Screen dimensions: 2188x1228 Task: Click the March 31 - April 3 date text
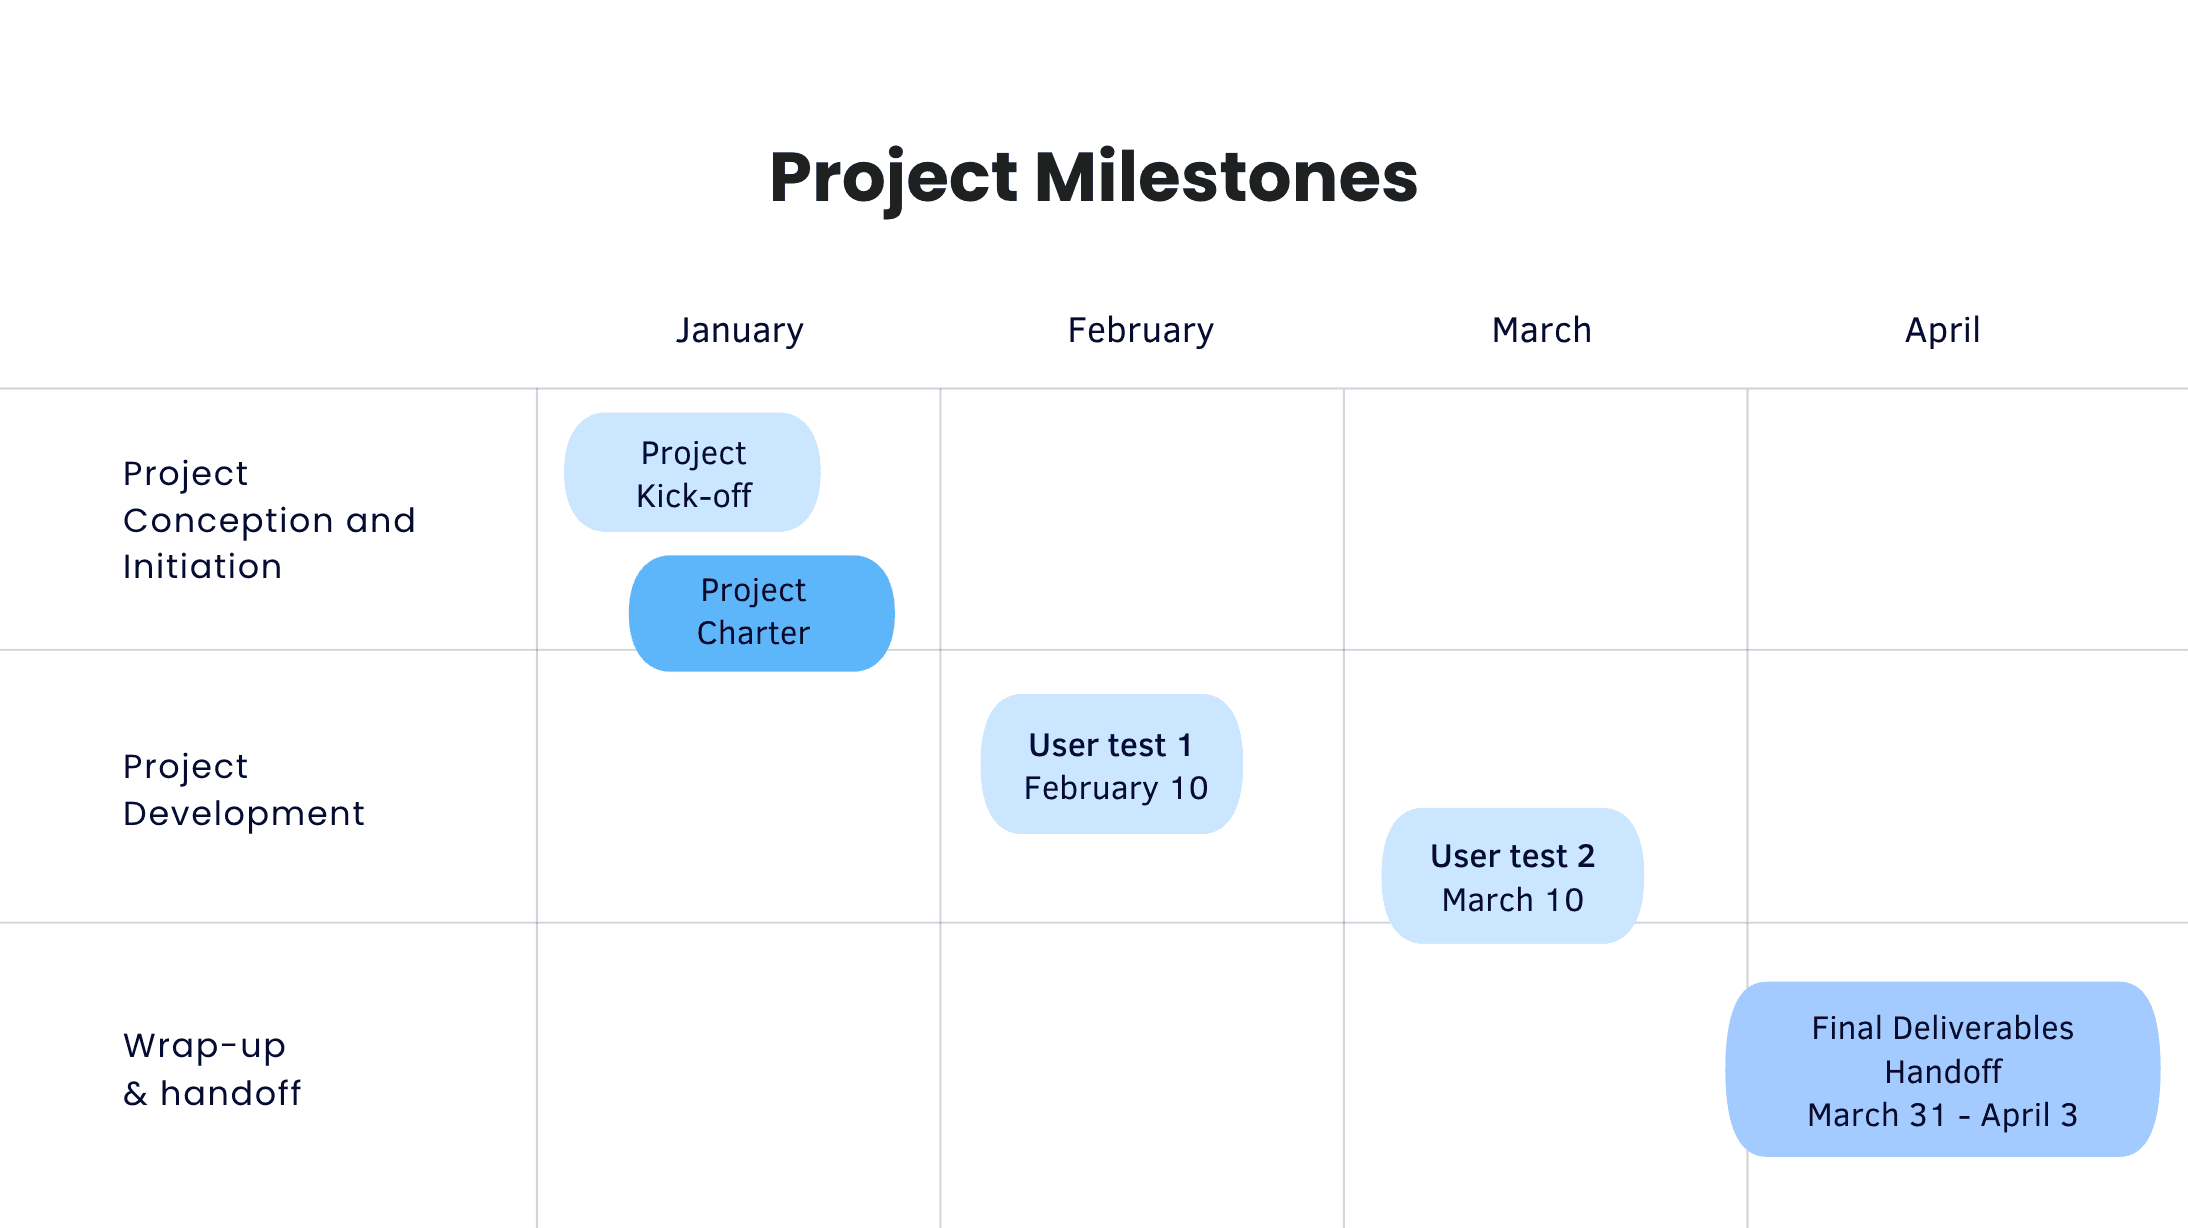click(x=1942, y=1115)
